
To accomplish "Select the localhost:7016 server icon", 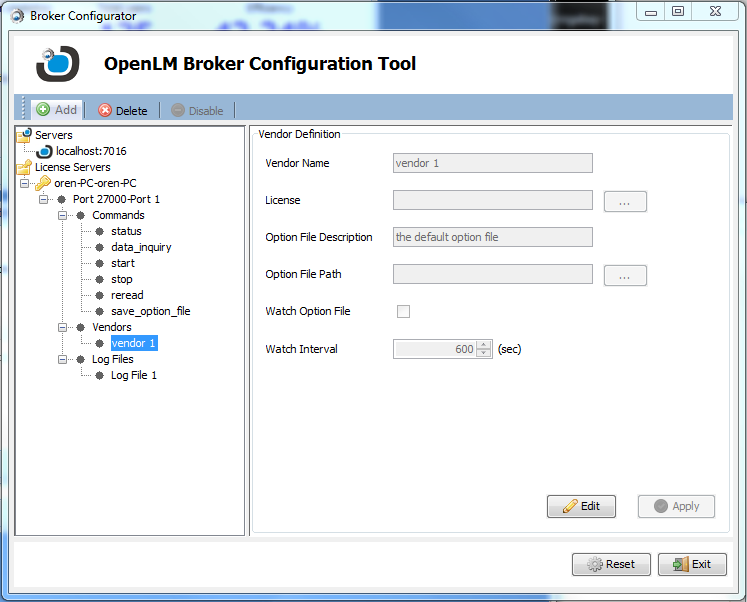I will tap(44, 151).
